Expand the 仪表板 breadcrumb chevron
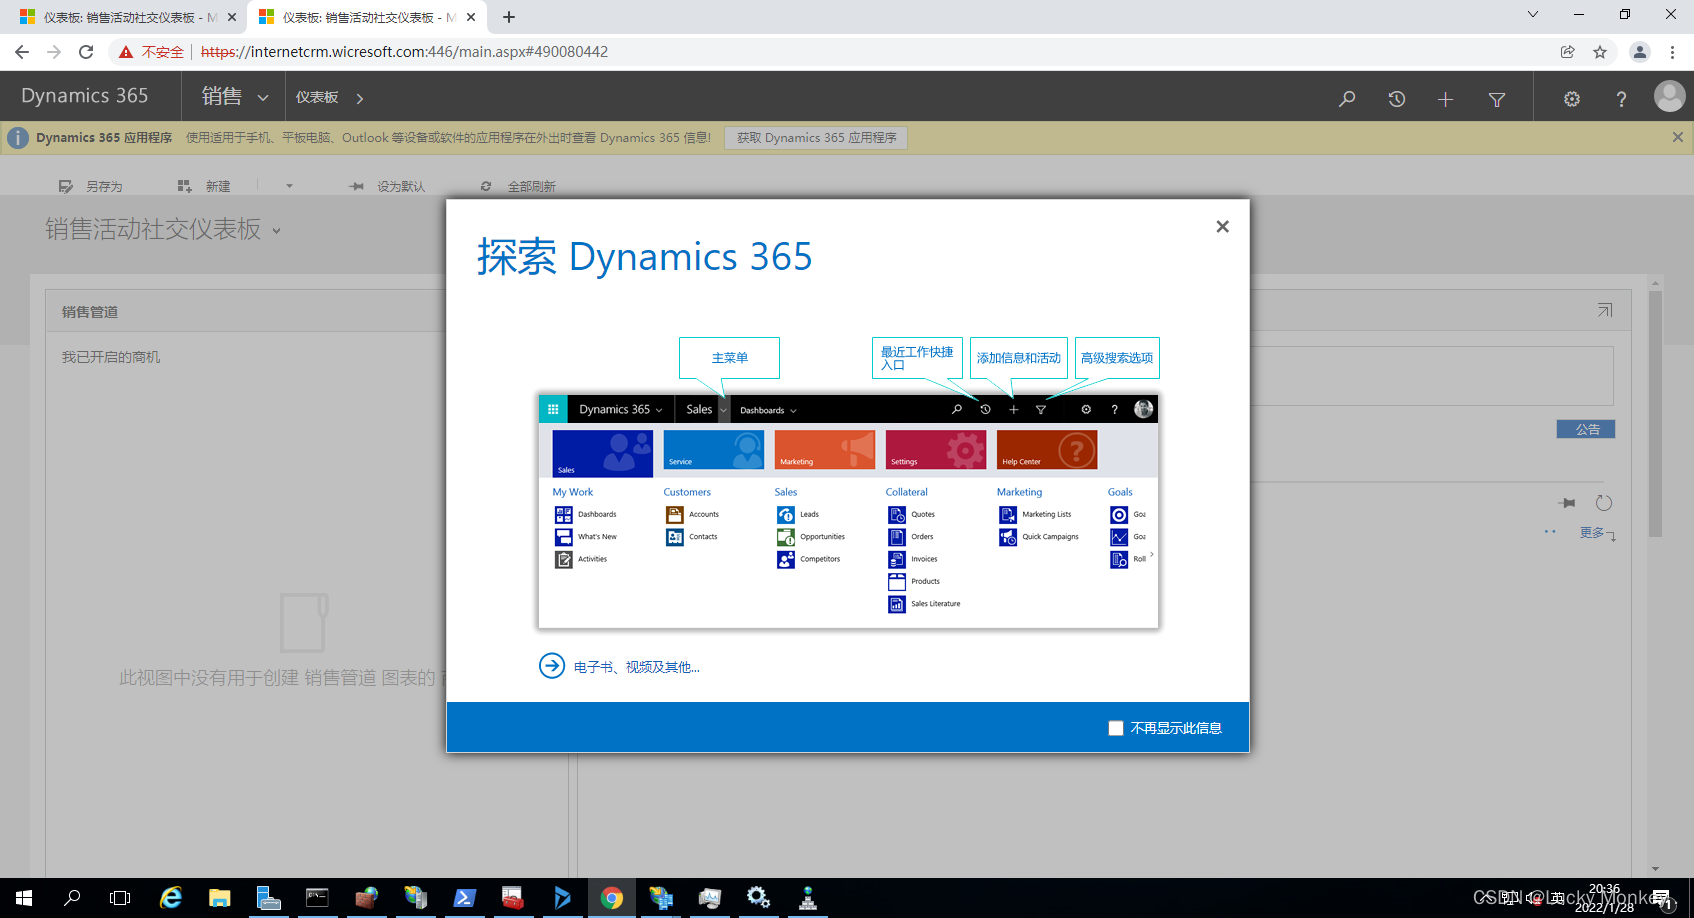Screen dimensions: 1694x918 360,98
